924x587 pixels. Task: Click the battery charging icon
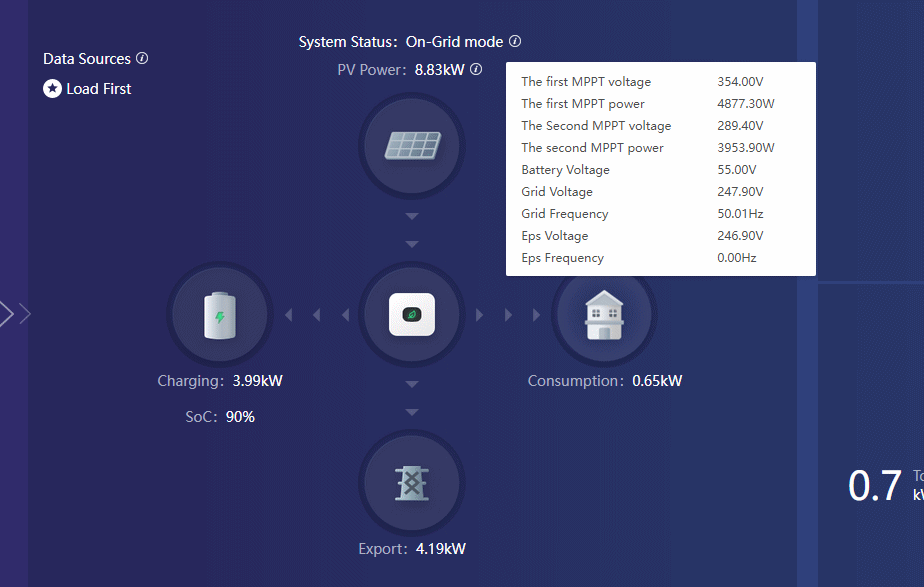click(219, 315)
